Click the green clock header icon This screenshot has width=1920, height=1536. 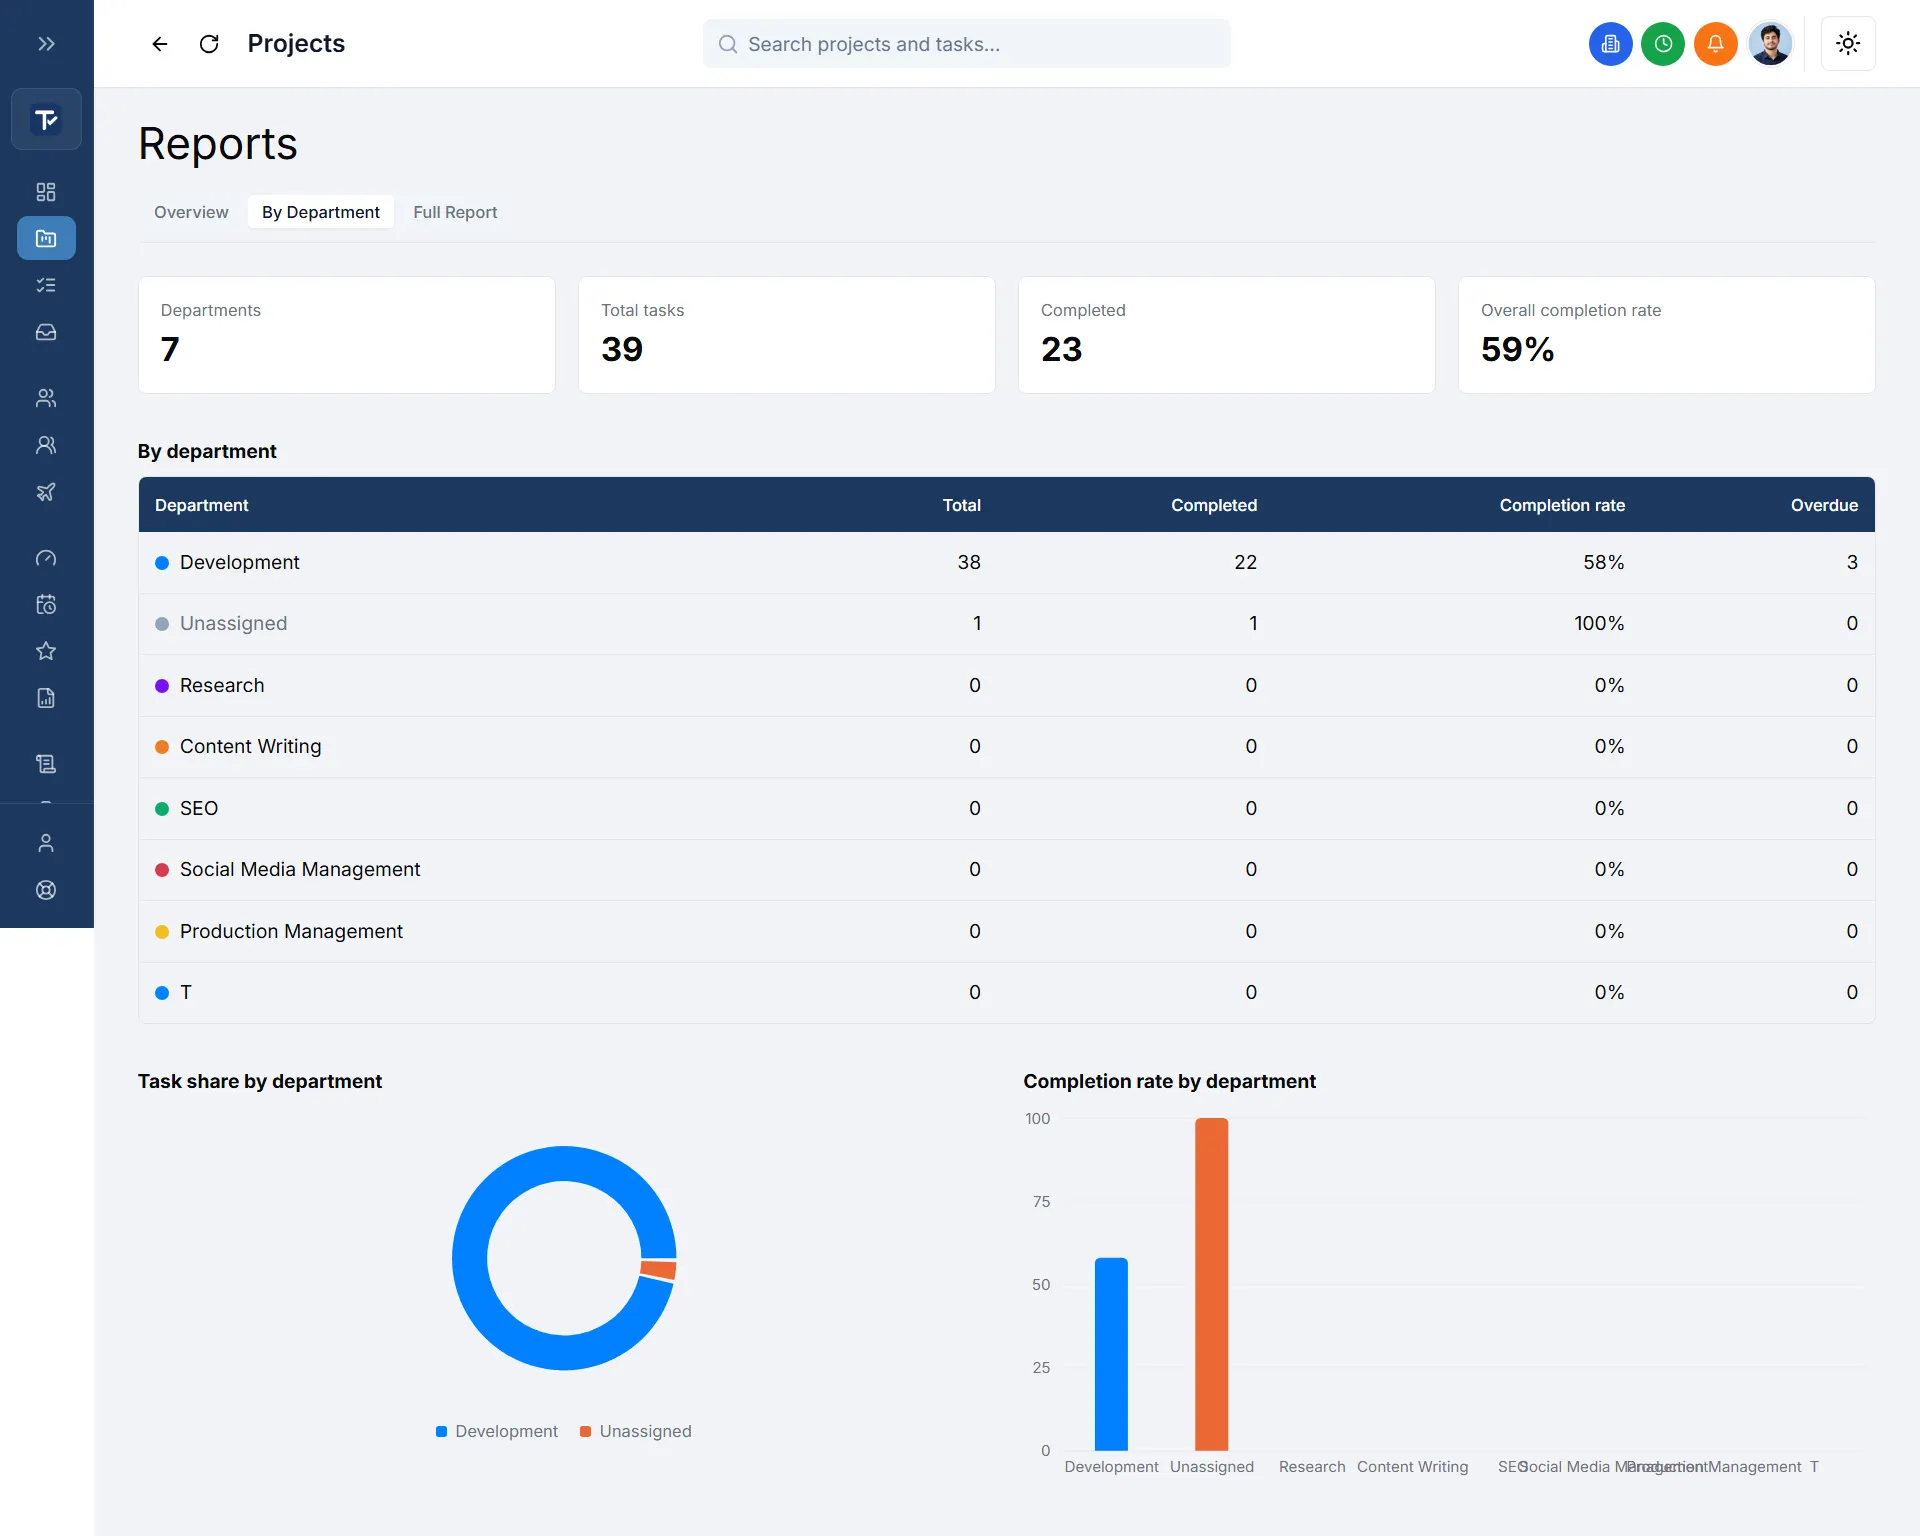pyautogui.click(x=1663, y=44)
